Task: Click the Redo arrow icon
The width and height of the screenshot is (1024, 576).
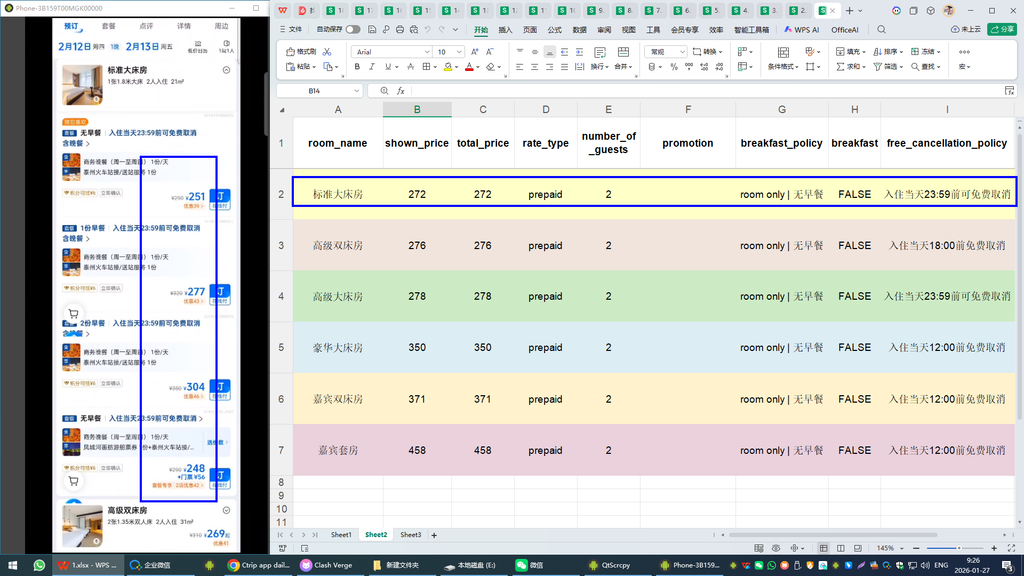Action: coord(442,29)
